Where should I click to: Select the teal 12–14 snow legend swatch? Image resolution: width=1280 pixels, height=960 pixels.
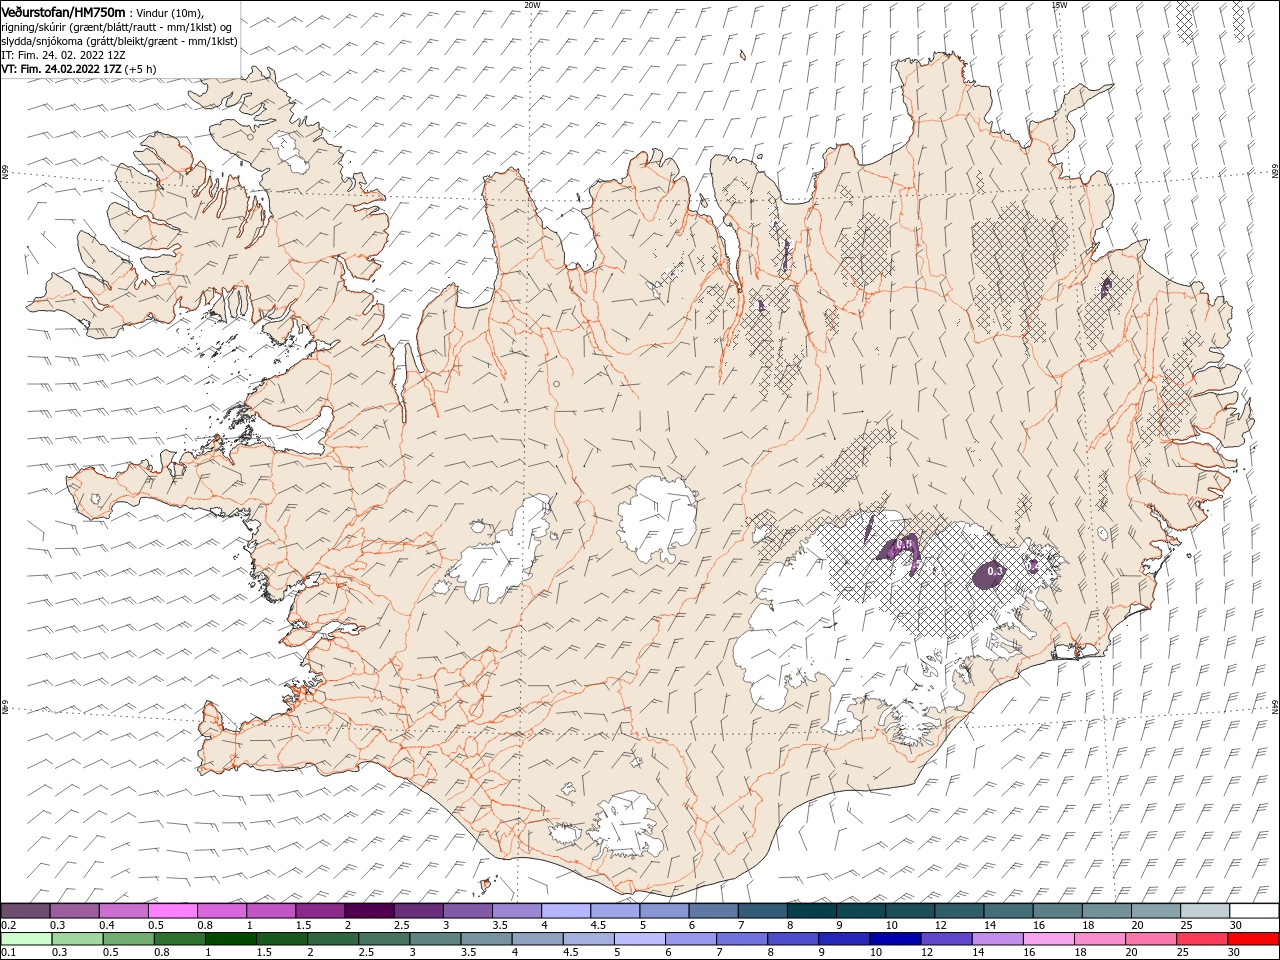(x=957, y=911)
